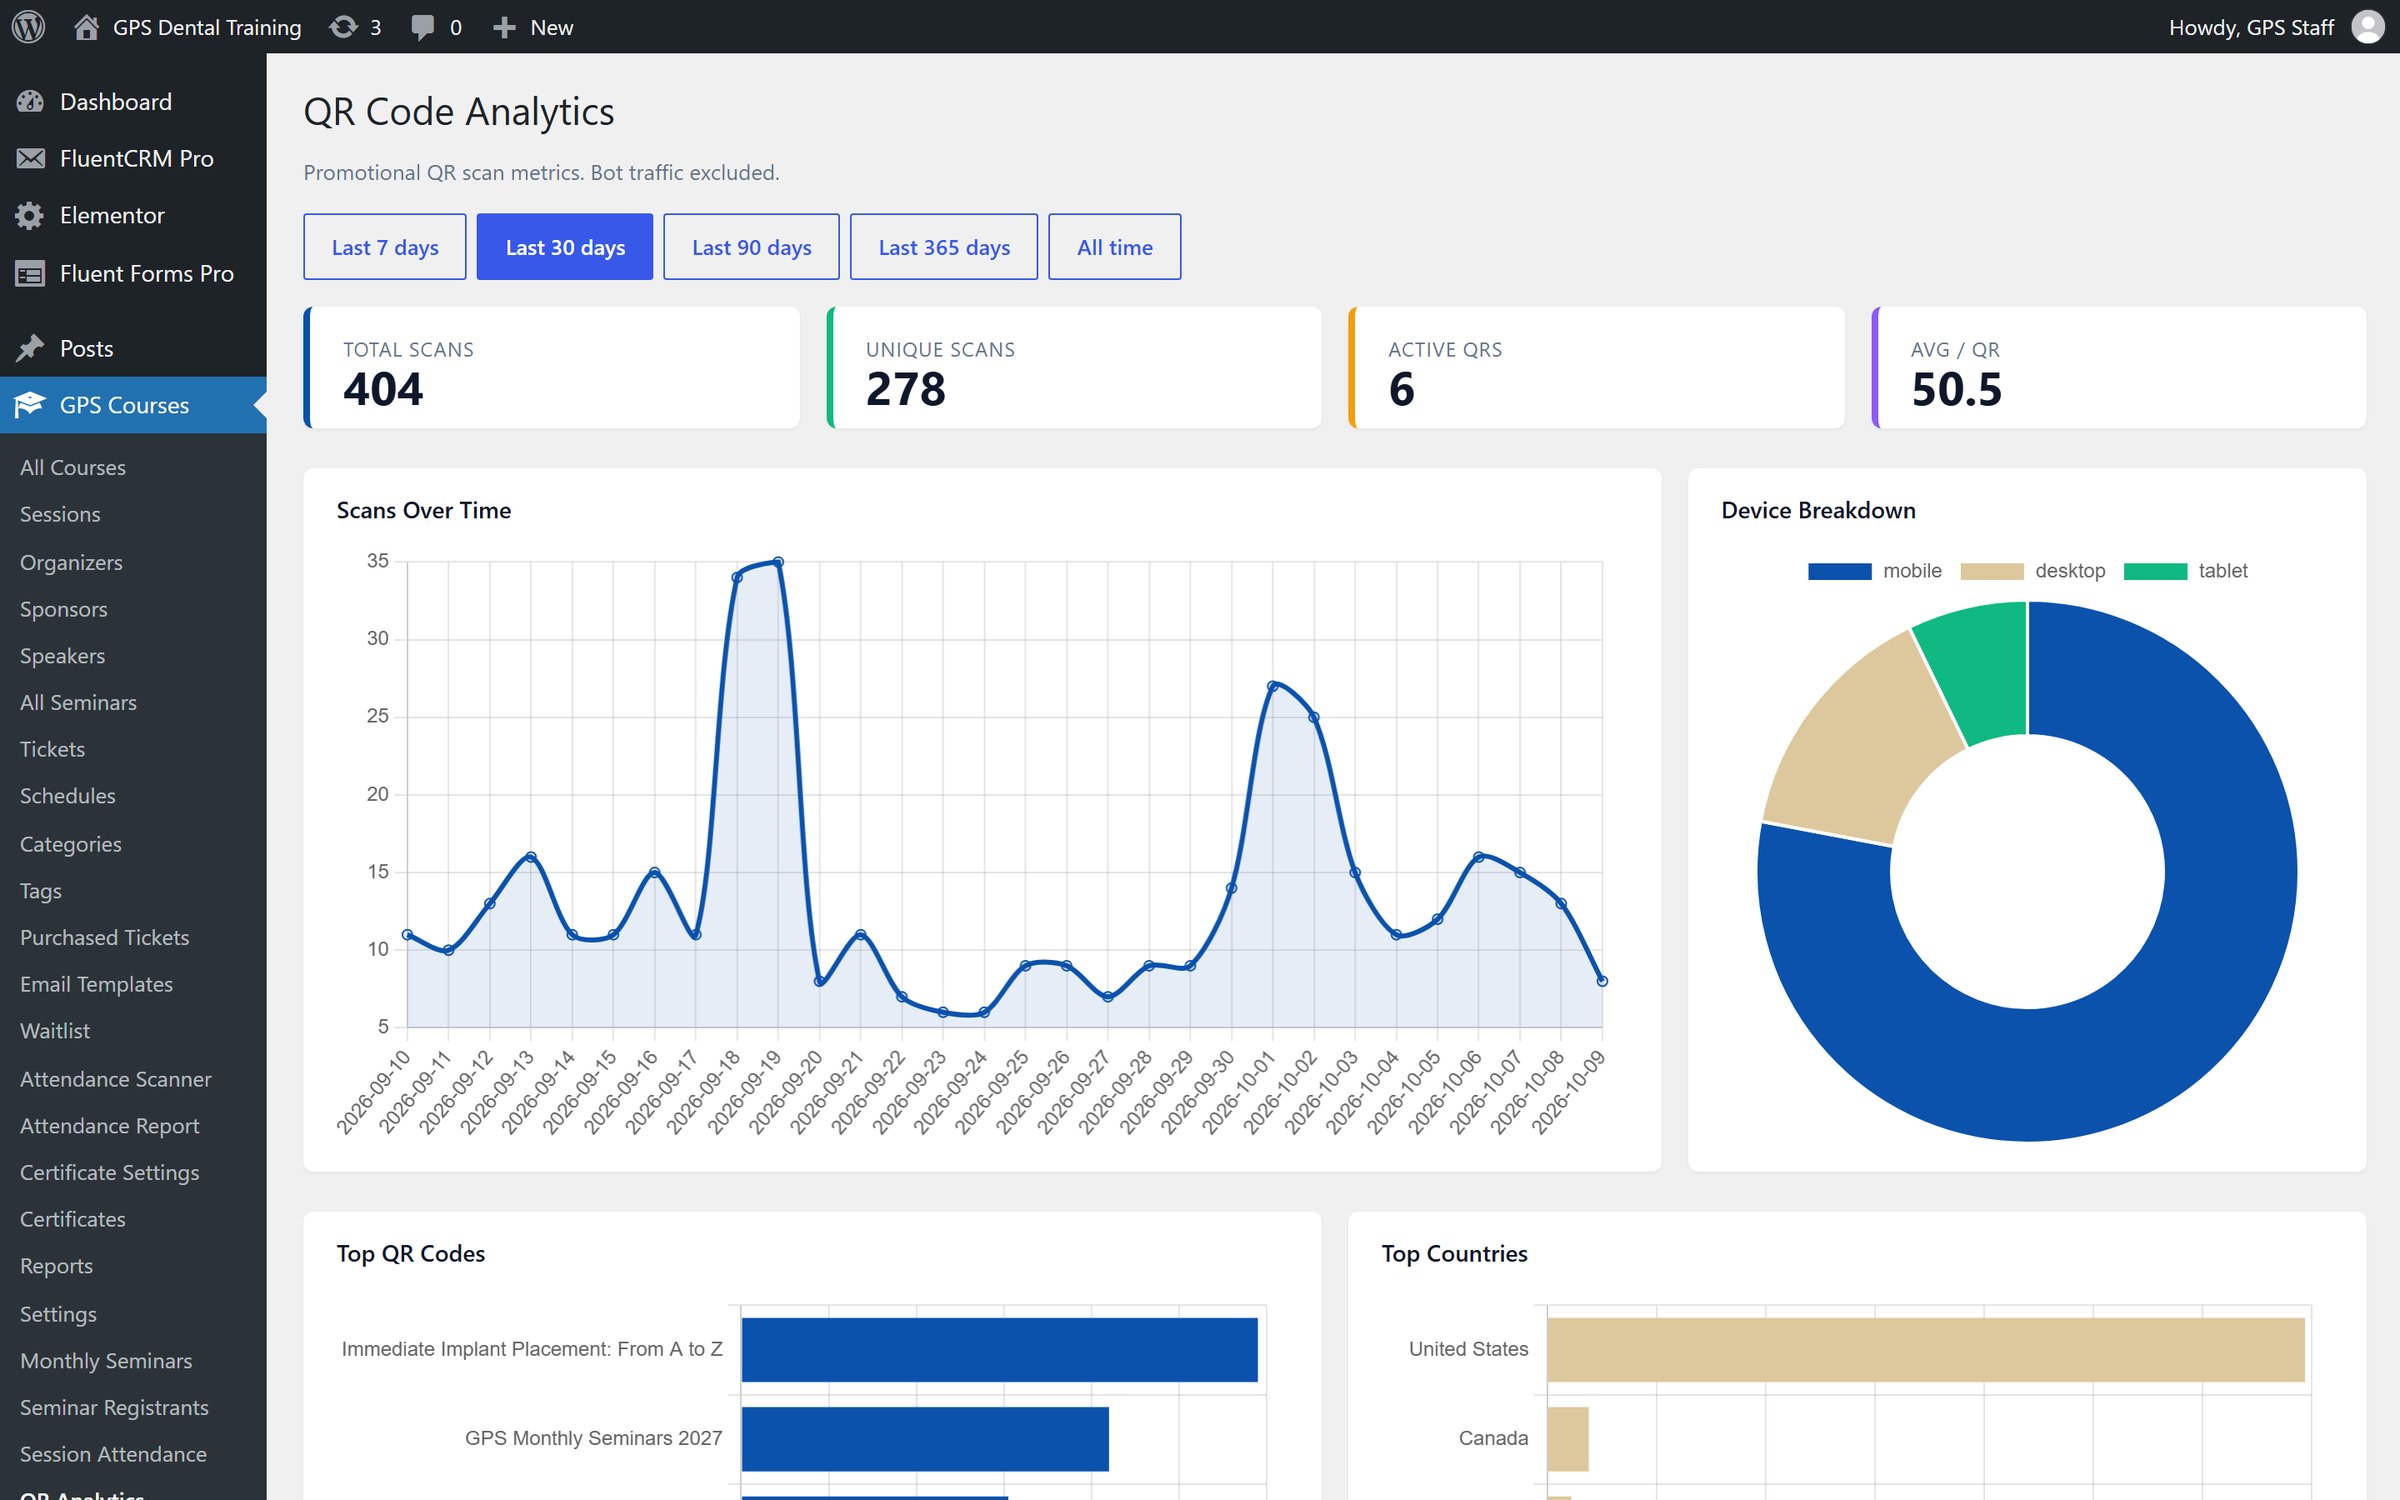
Task: Click the Unique Scans 278 card
Action: point(1074,368)
